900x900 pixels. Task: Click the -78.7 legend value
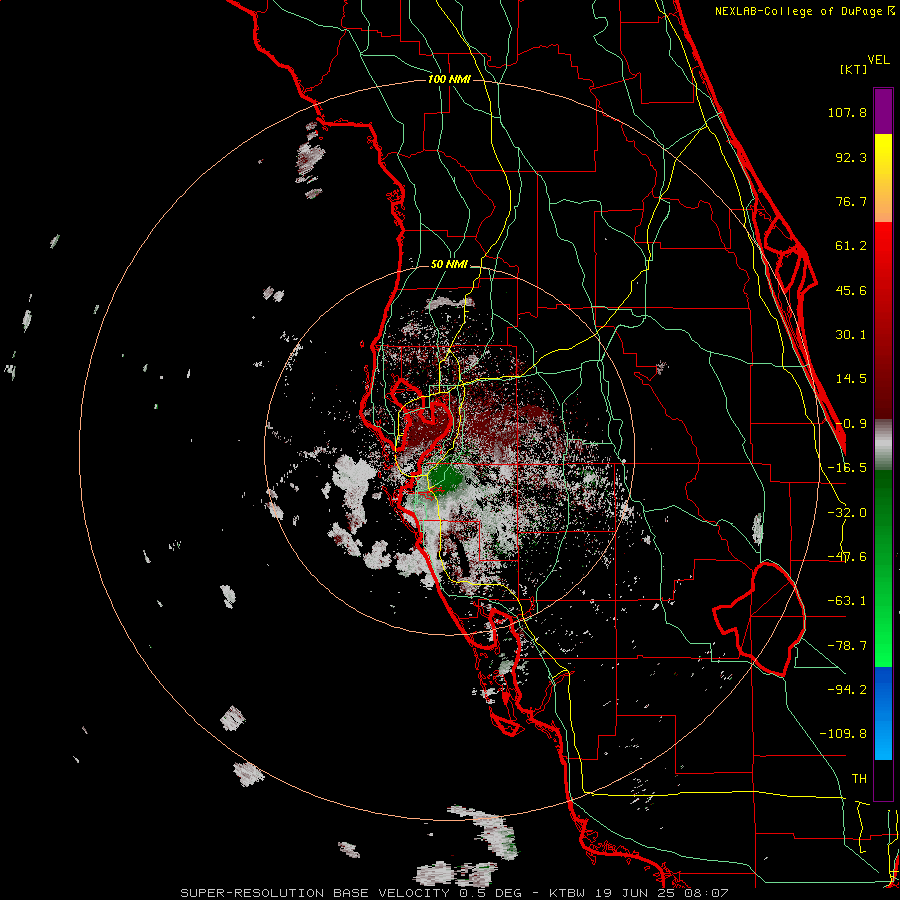(x=847, y=646)
